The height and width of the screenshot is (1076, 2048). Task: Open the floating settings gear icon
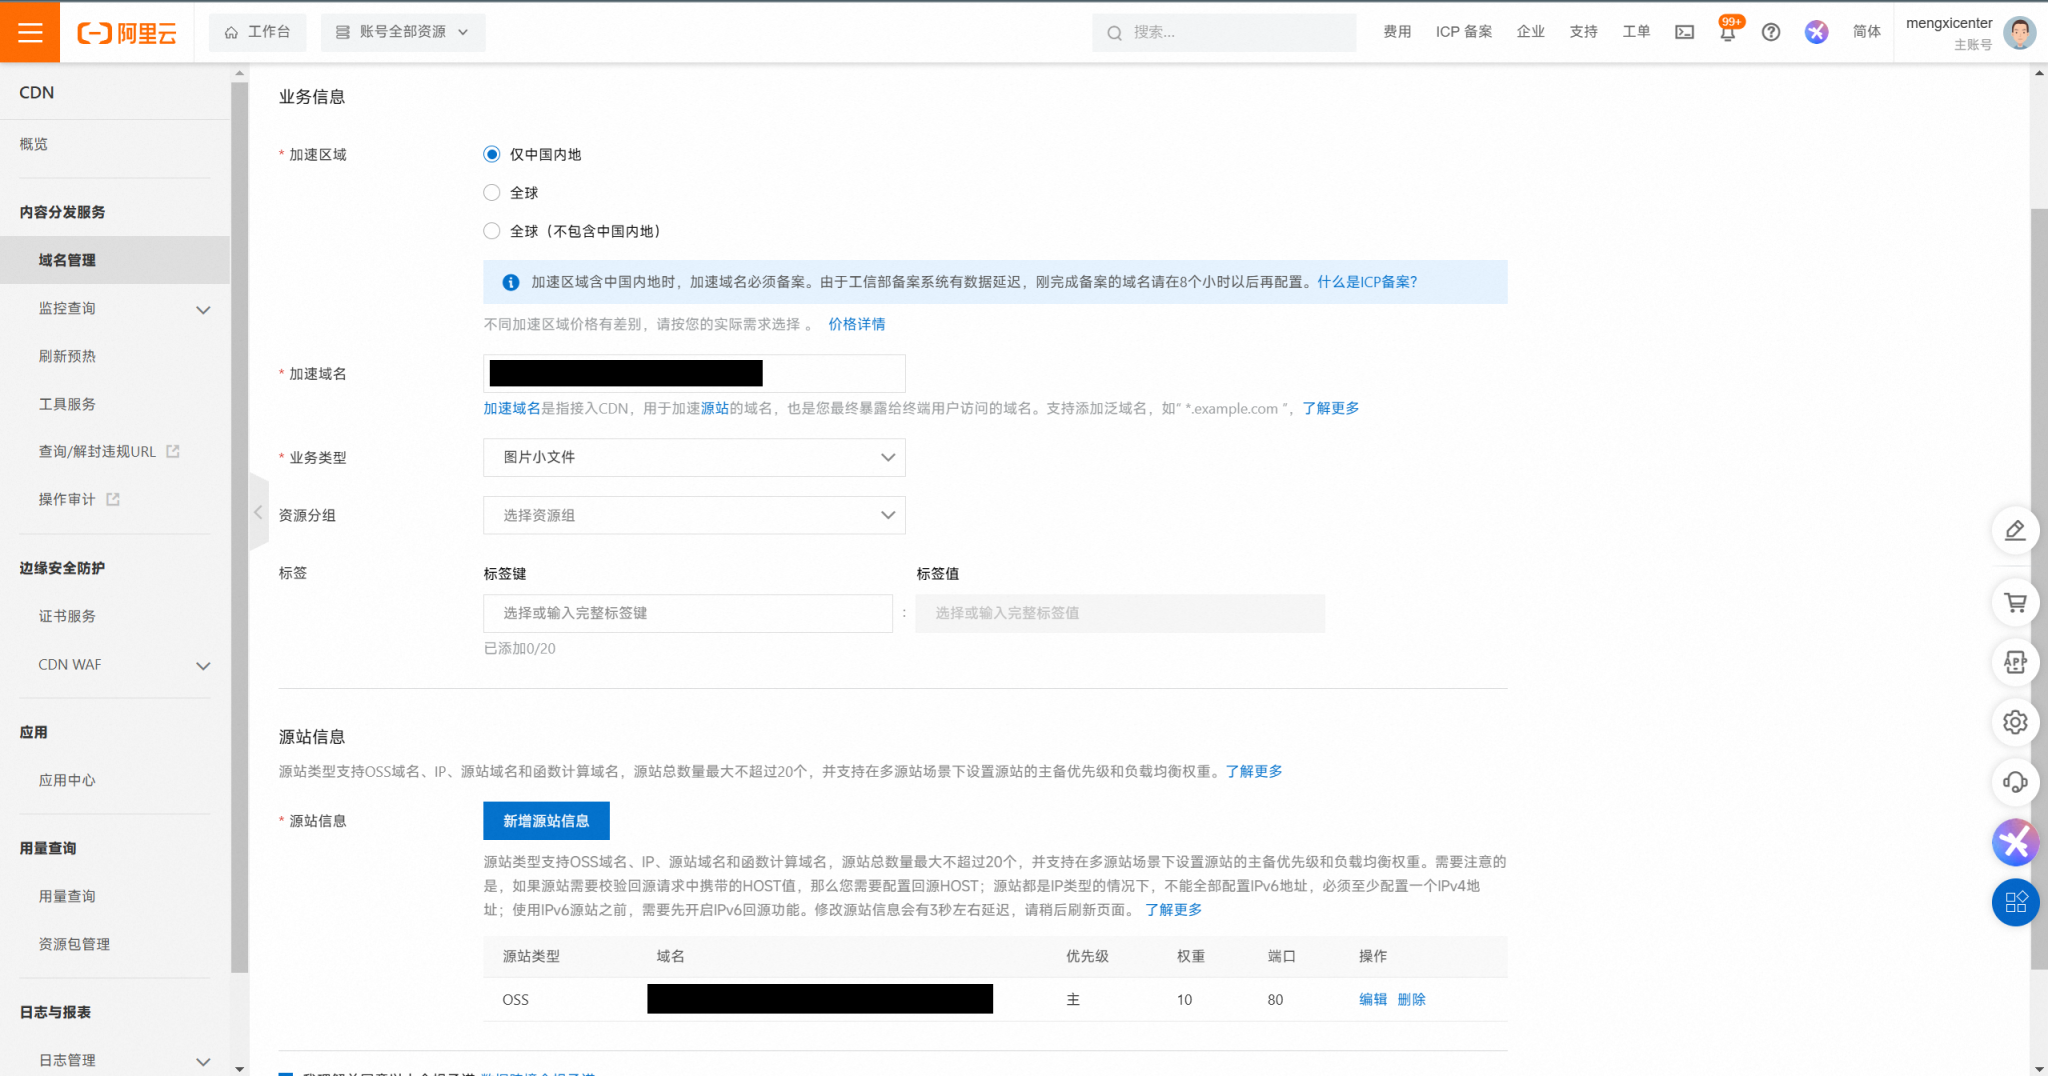tap(2015, 722)
